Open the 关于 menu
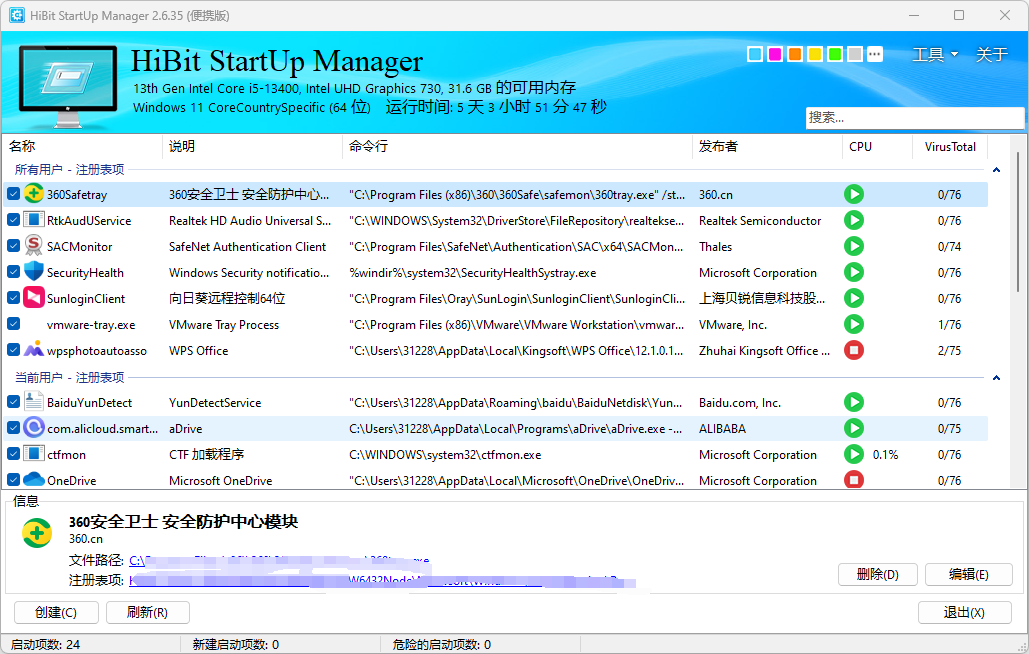 tap(991, 54)
